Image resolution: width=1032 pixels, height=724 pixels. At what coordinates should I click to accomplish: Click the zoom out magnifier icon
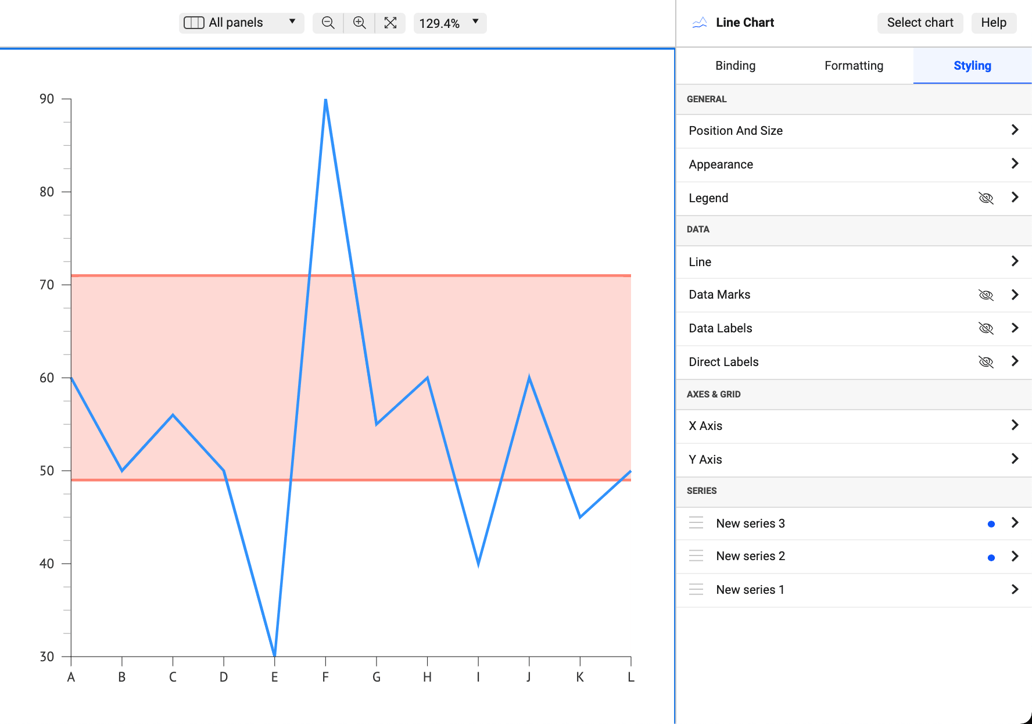tap(327, 22)
